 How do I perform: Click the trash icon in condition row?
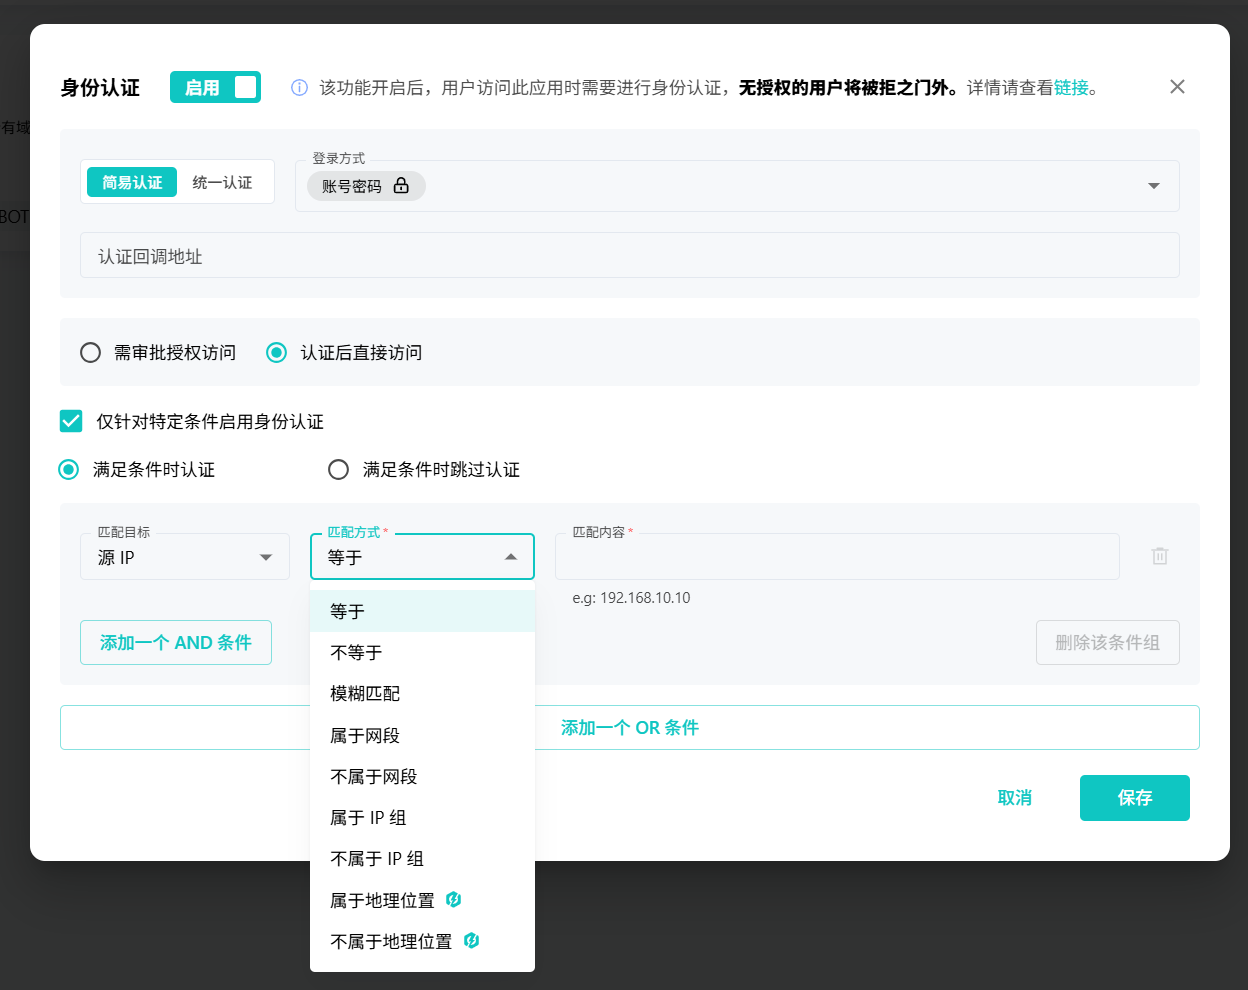(x=1160, y=556)
